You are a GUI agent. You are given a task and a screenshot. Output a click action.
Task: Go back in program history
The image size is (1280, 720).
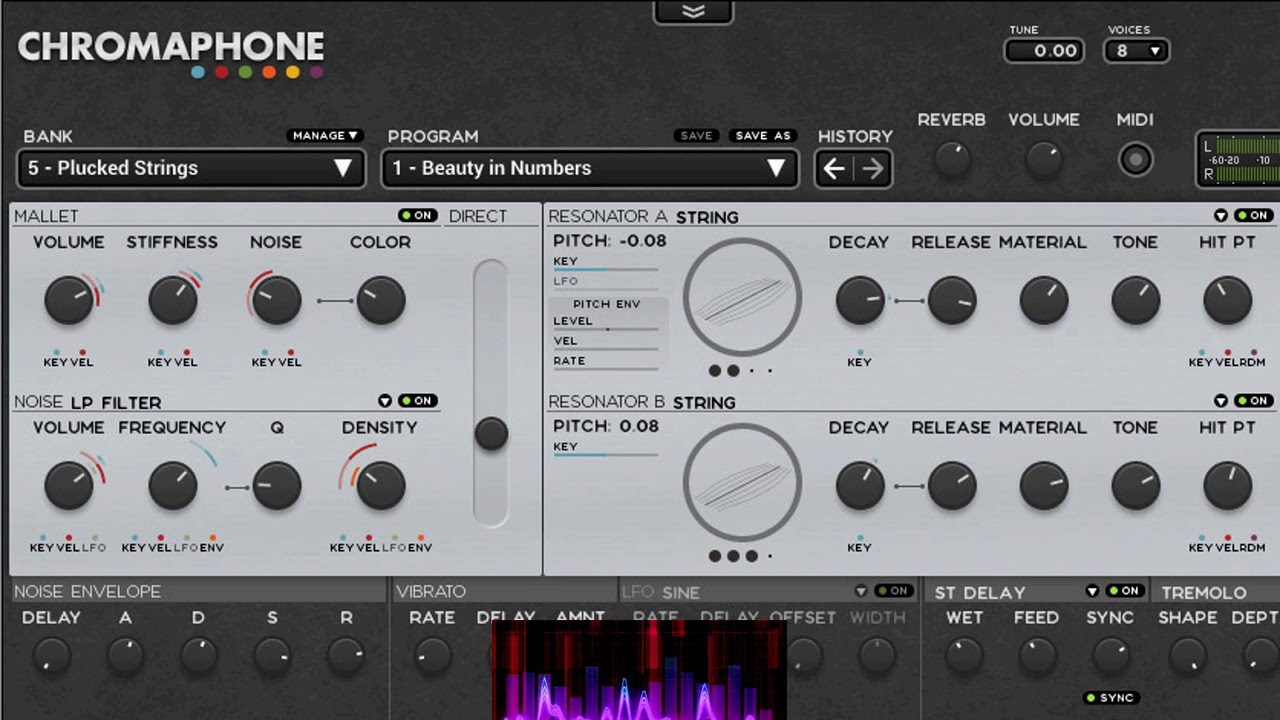coord(834,169)
